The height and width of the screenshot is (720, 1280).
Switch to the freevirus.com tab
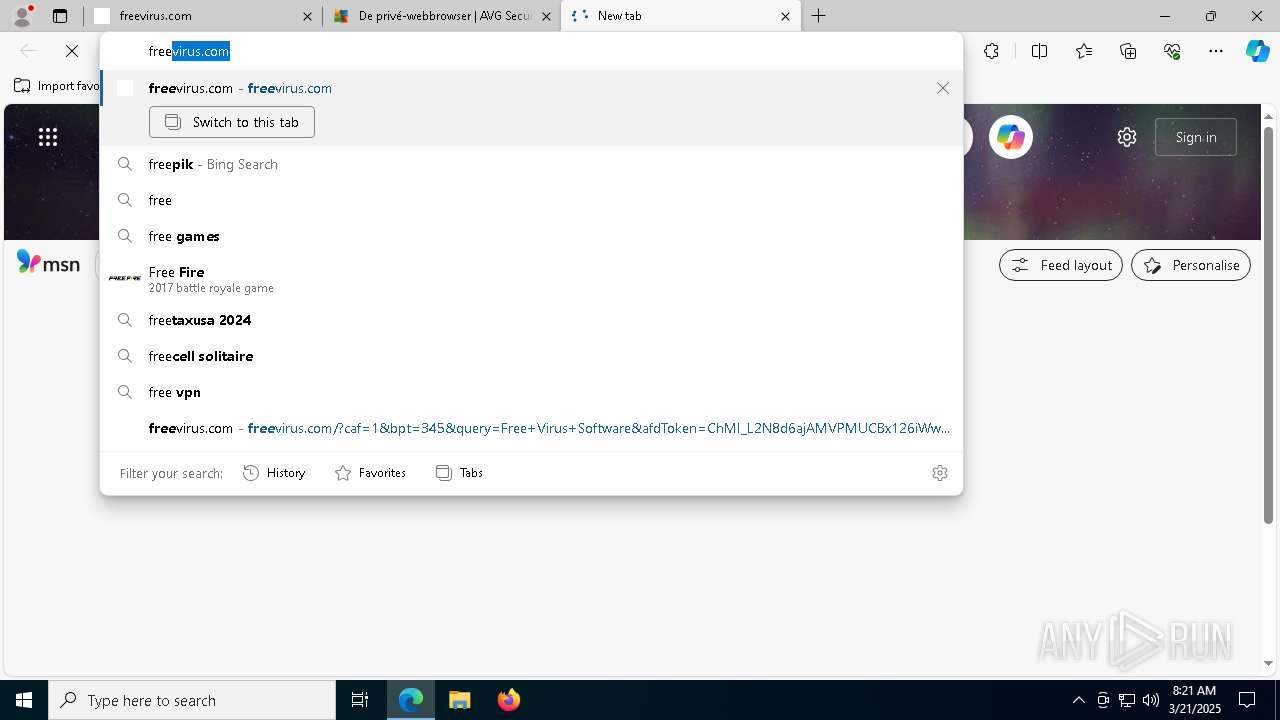[x=202, y=16]
